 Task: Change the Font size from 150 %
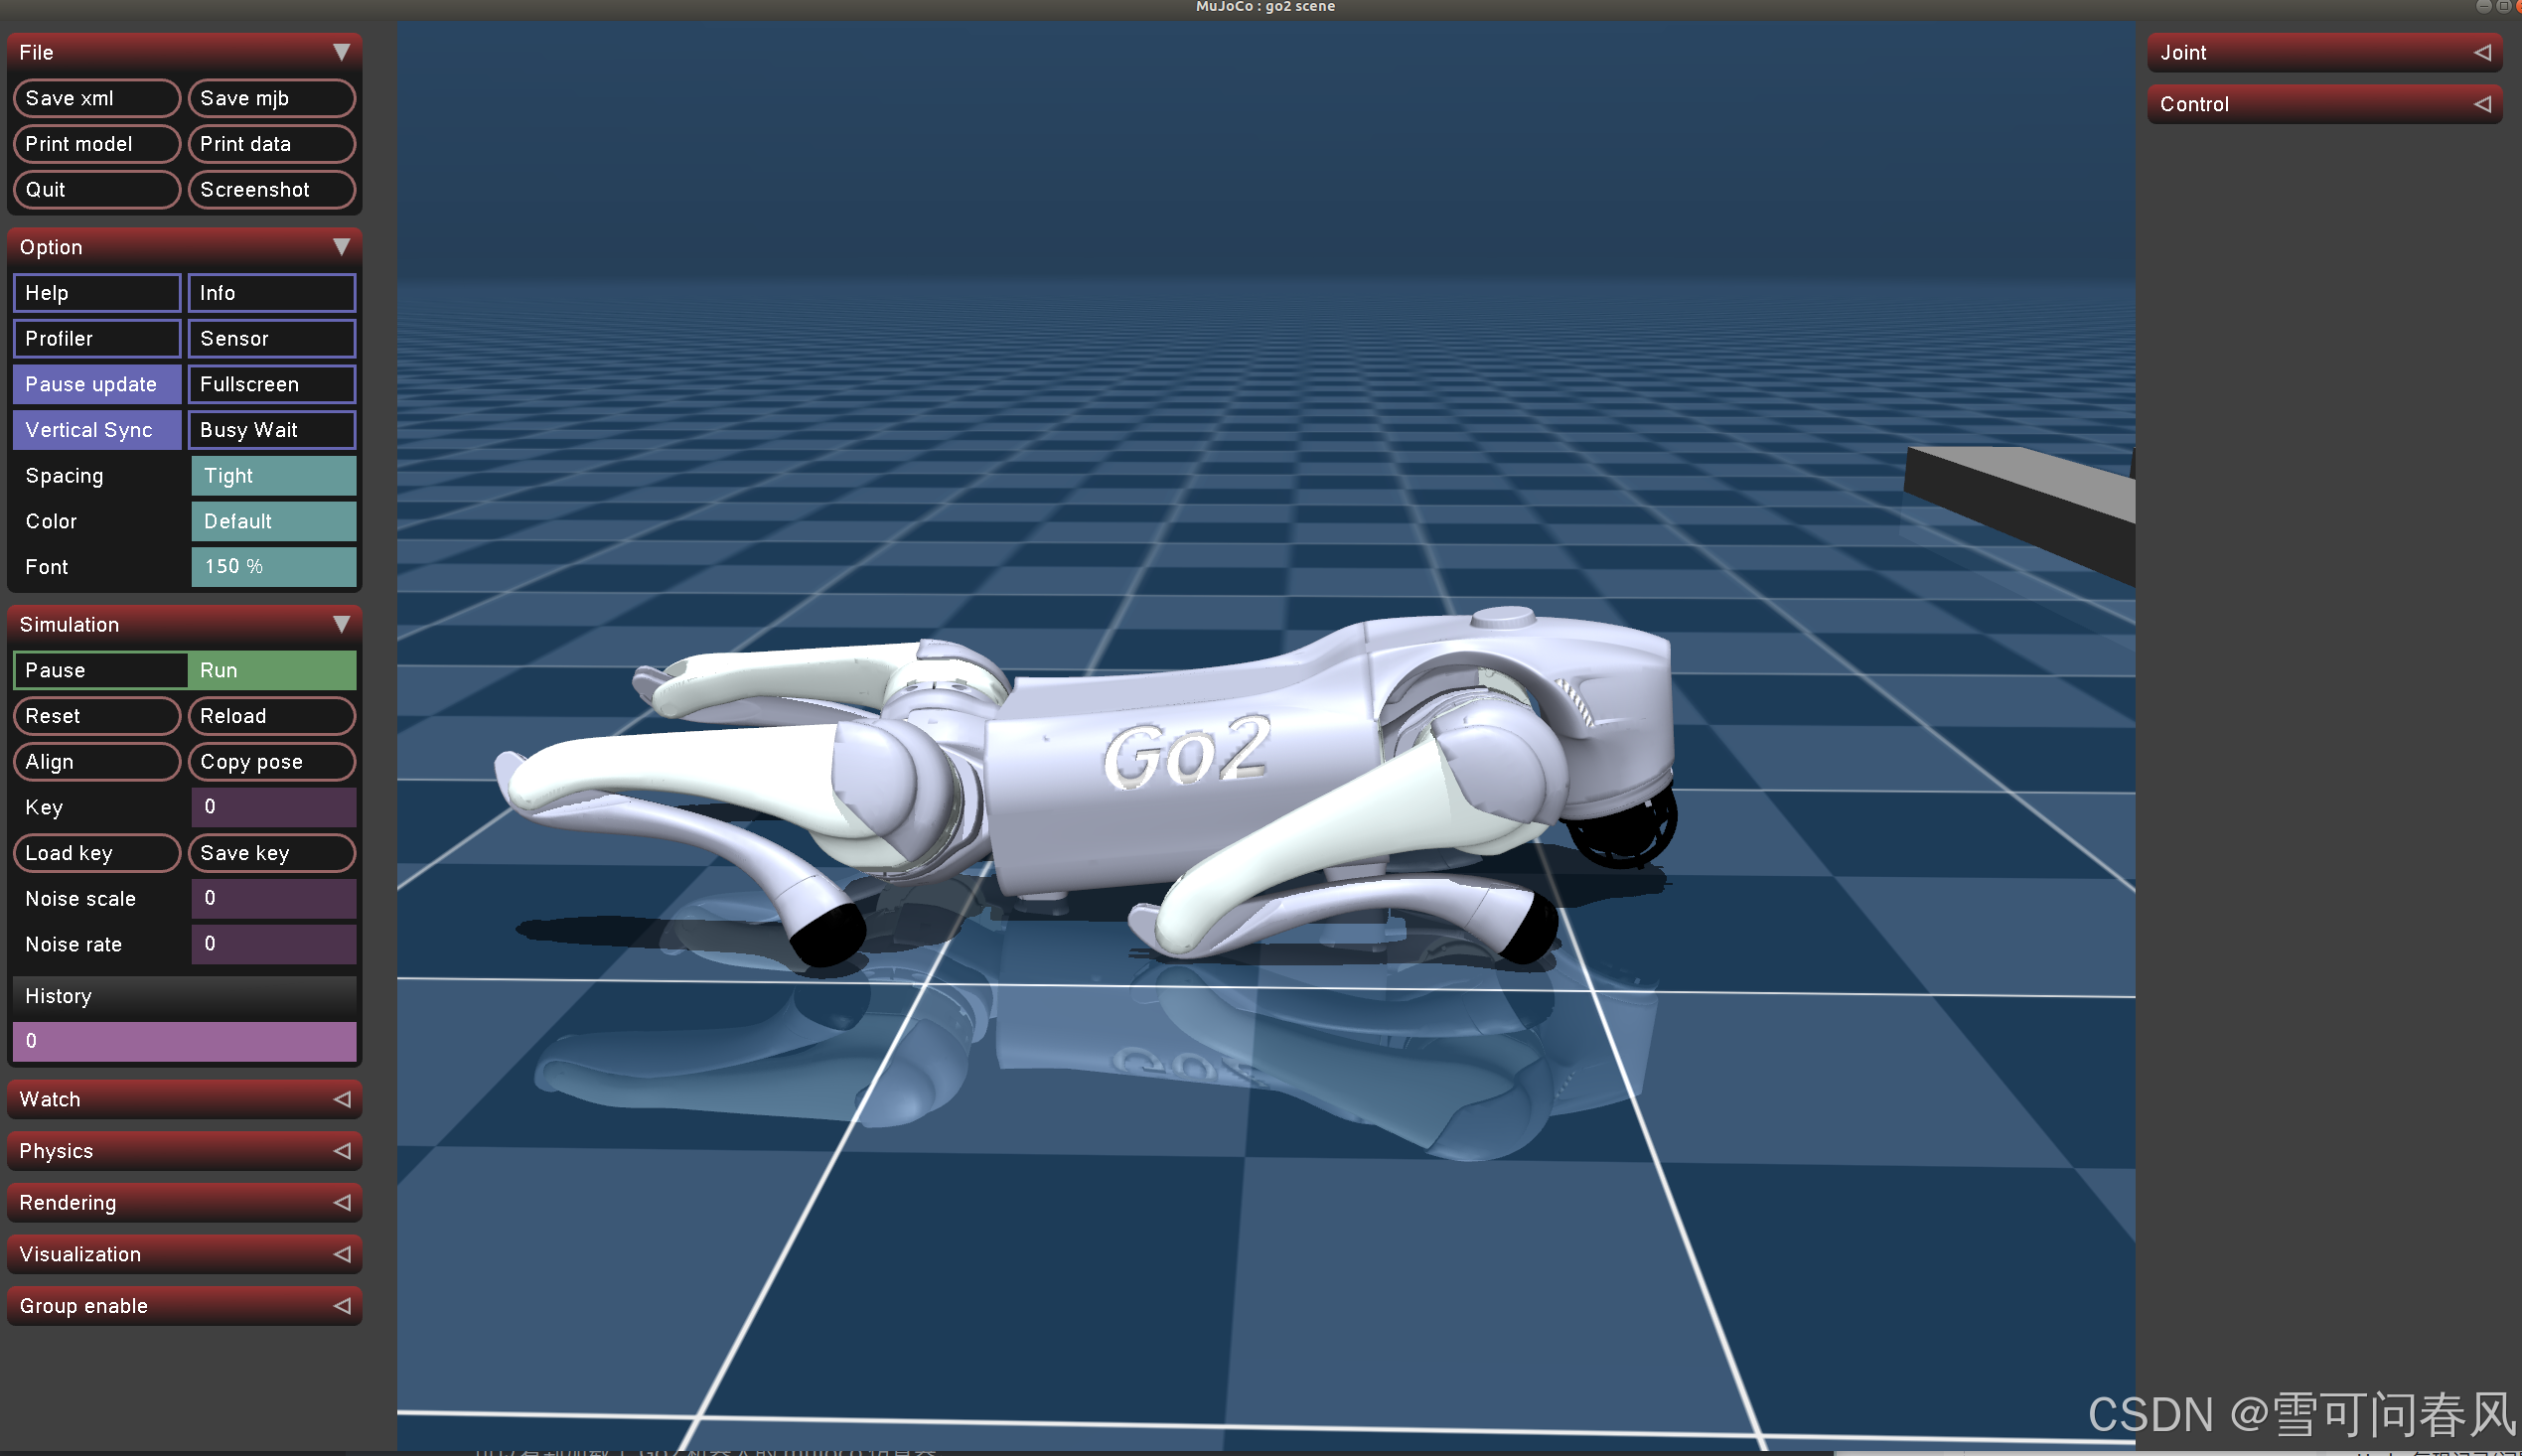(x=273, y=567)
